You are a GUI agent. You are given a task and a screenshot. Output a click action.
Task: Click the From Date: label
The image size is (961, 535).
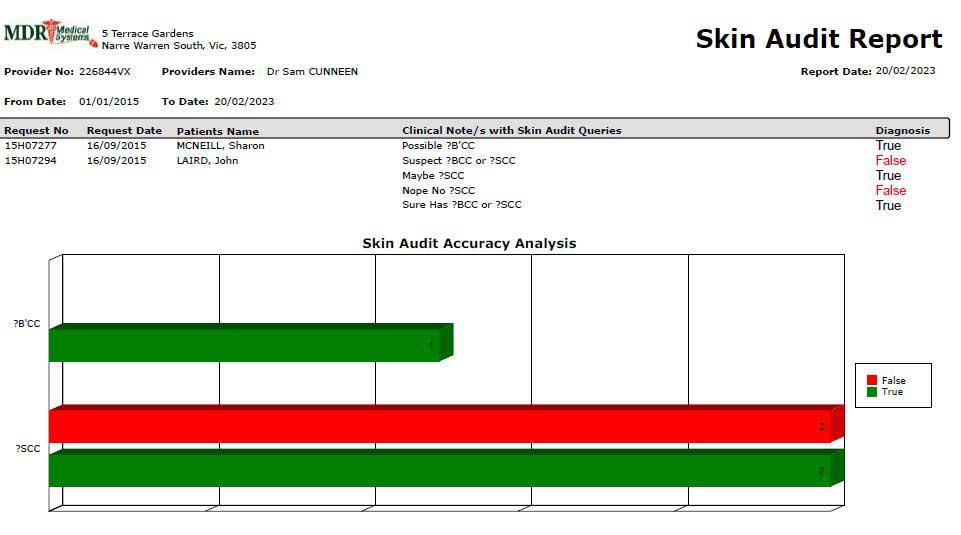click(35, 102)
